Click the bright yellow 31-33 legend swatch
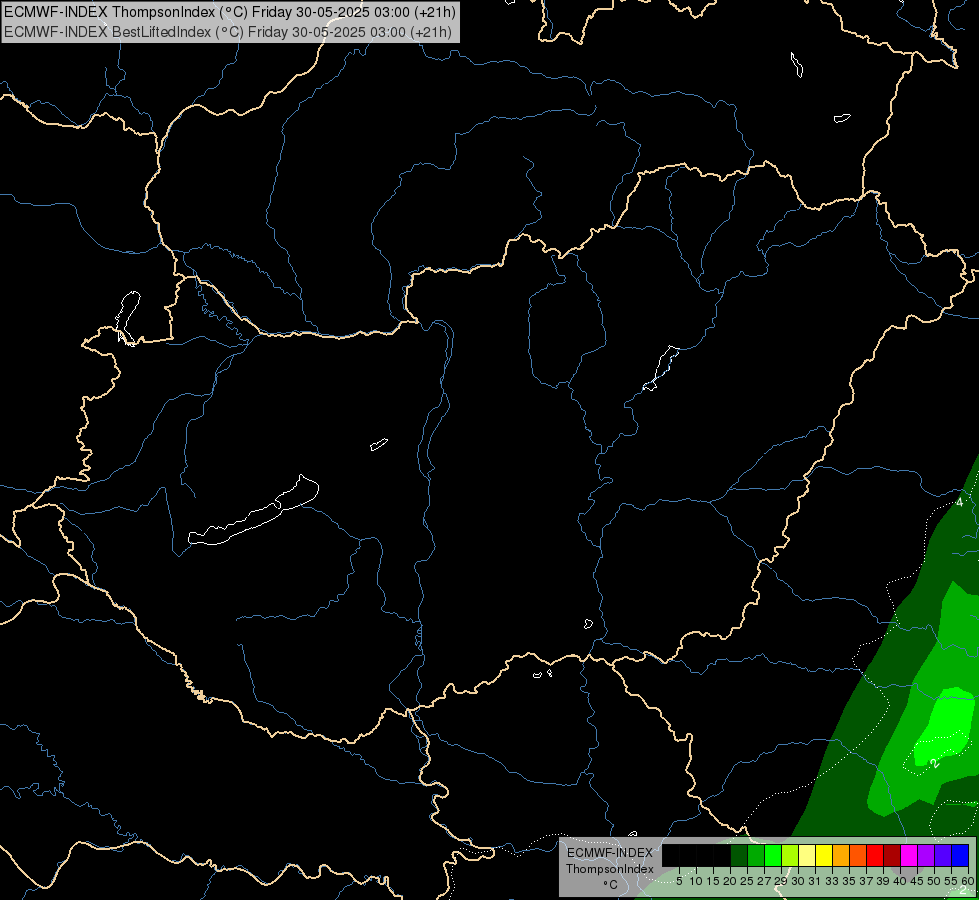The width and height of the screenshot is (979, 900). pos(824,855)
